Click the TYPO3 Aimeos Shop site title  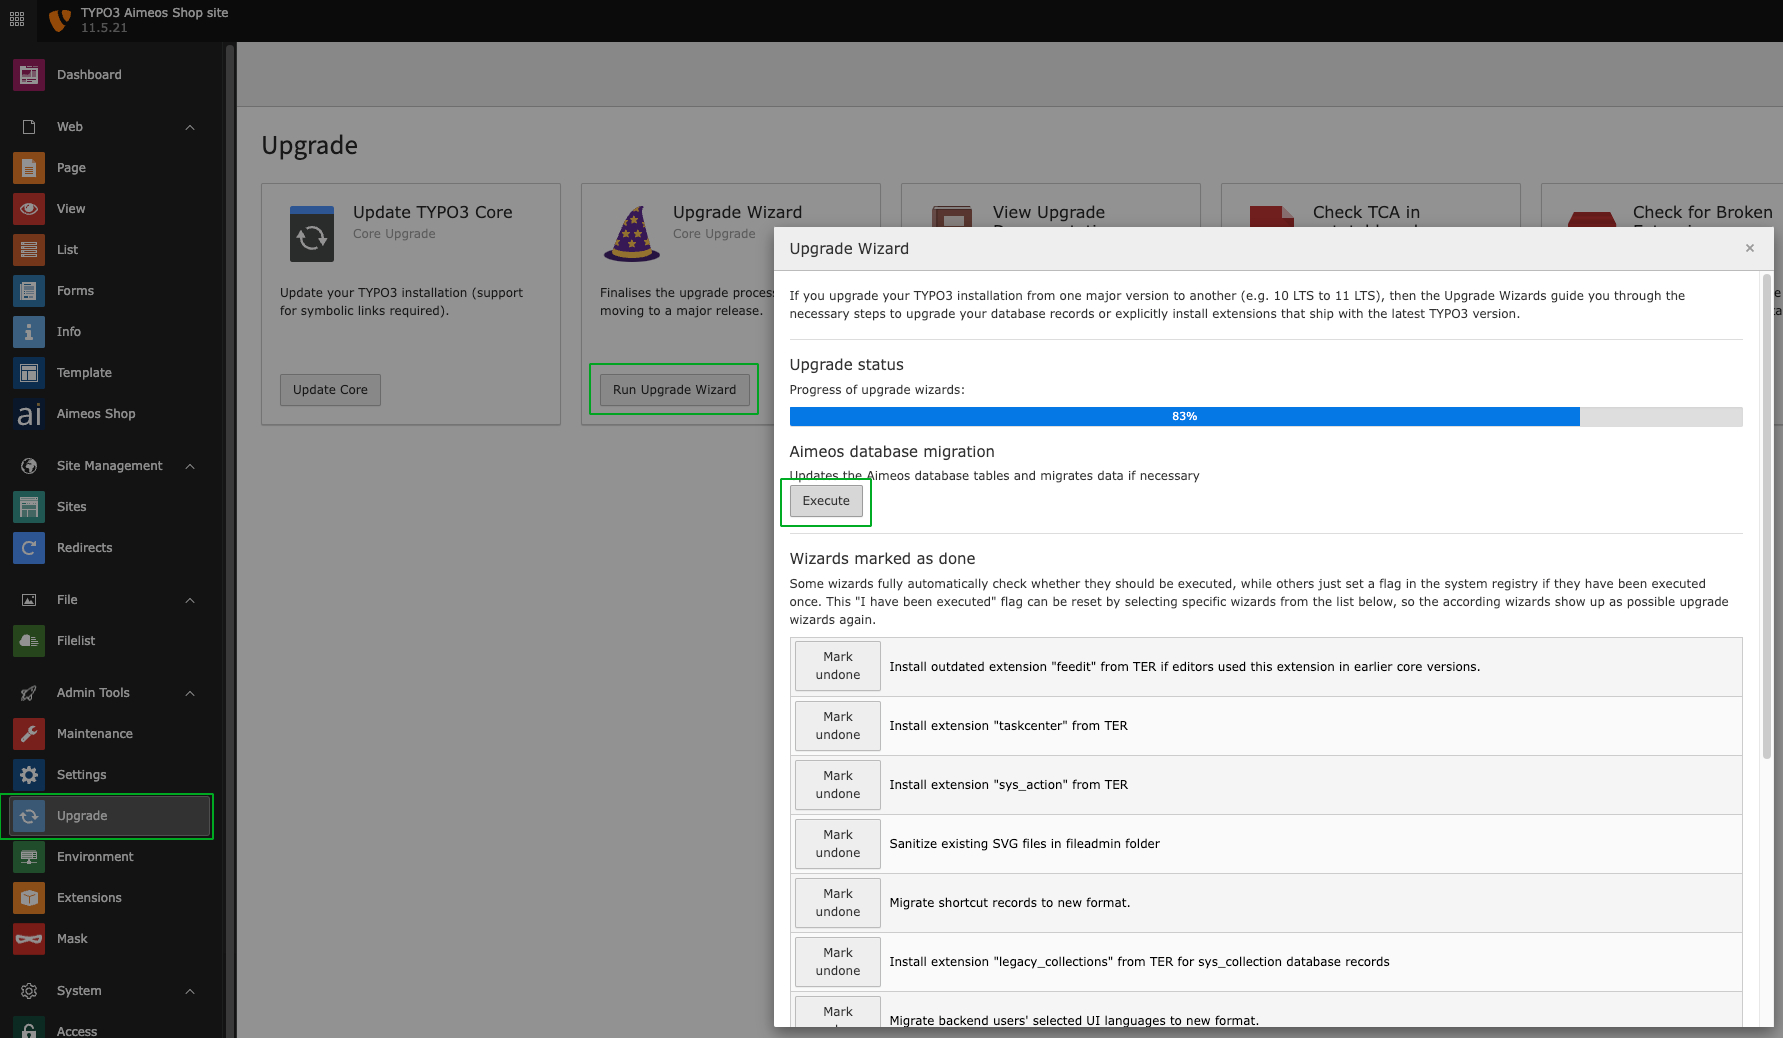[155, 13]
